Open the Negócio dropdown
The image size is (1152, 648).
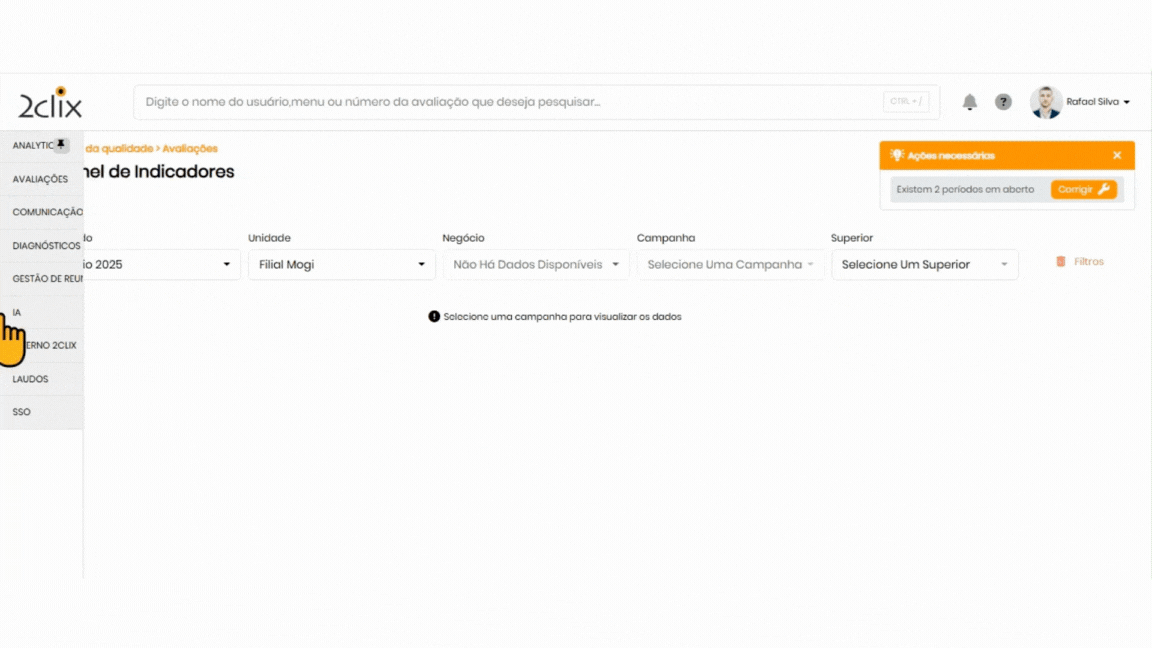pos(536,265)
